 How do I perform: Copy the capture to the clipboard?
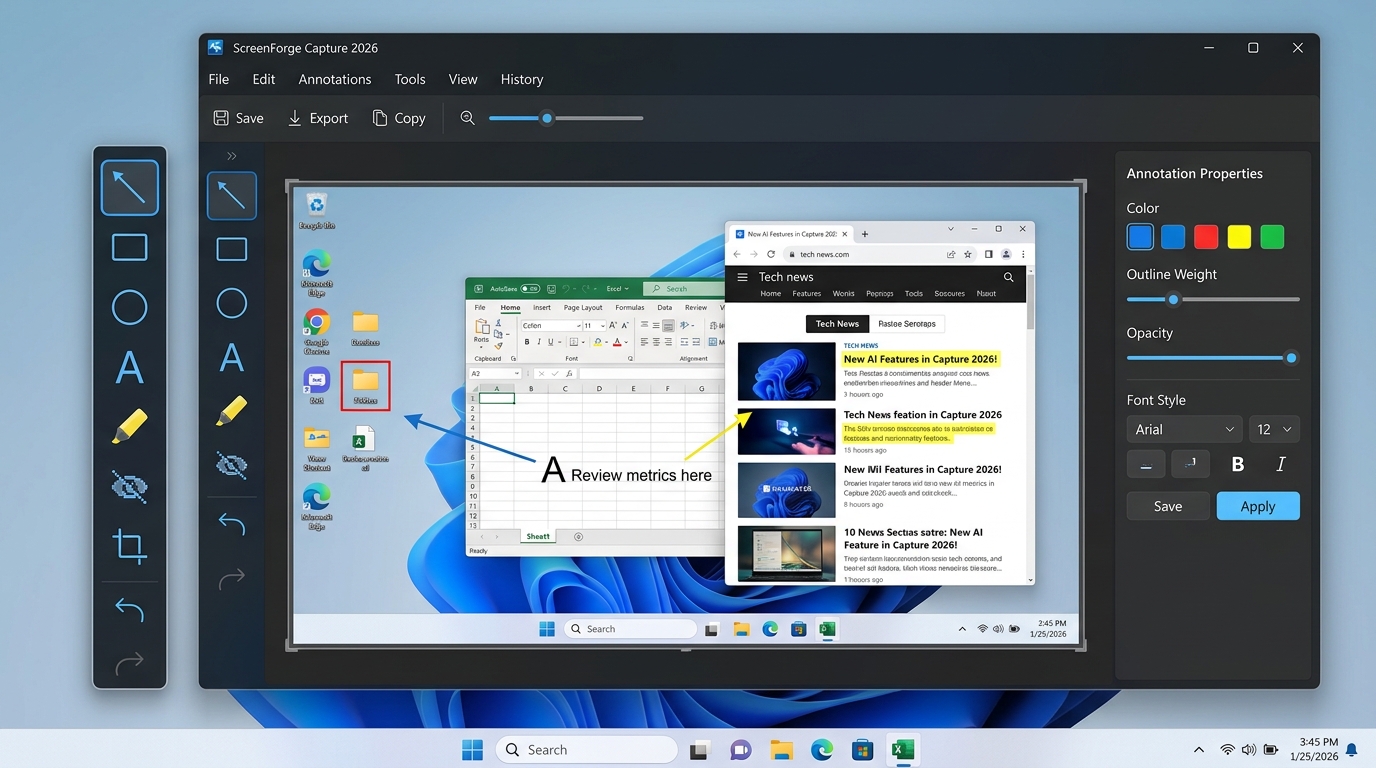pyautogui.click(x=399, y=118)
